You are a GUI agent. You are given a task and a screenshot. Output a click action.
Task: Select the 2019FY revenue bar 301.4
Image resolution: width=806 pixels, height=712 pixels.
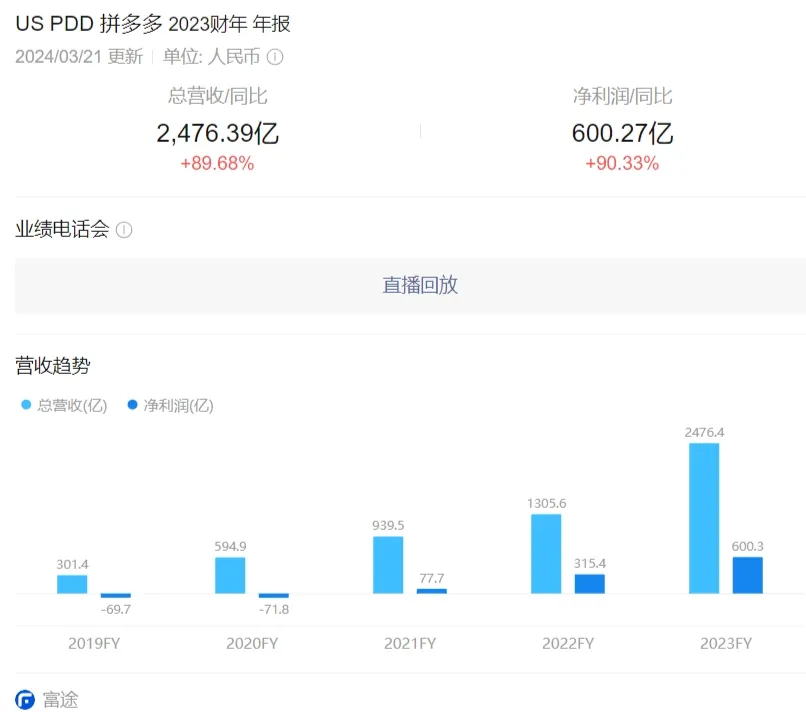click(72, 585)
